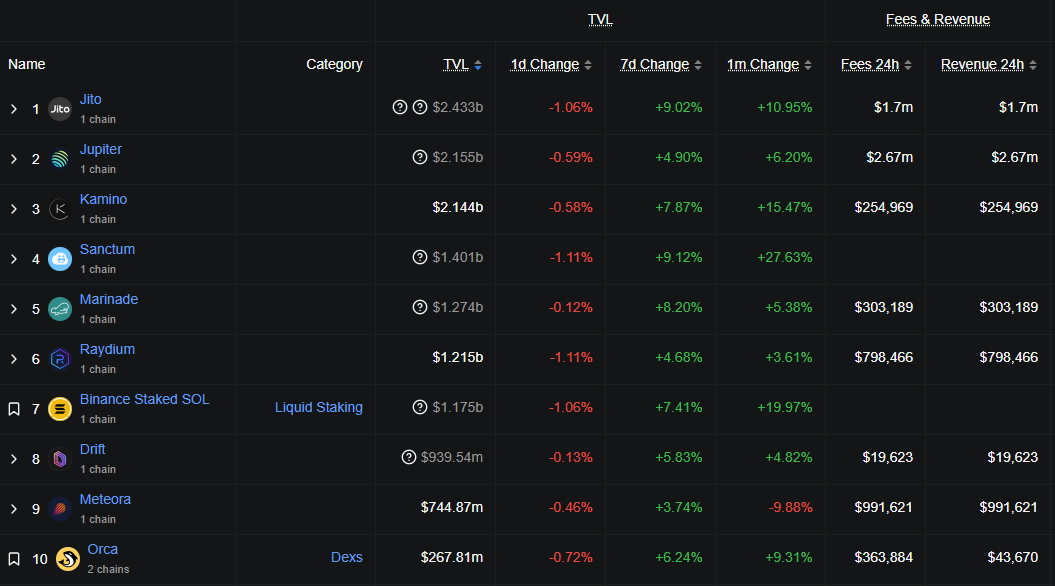The image size is (1055, 586).
Task: Expand the Jito row chevron
Action: tap(14, 109)
